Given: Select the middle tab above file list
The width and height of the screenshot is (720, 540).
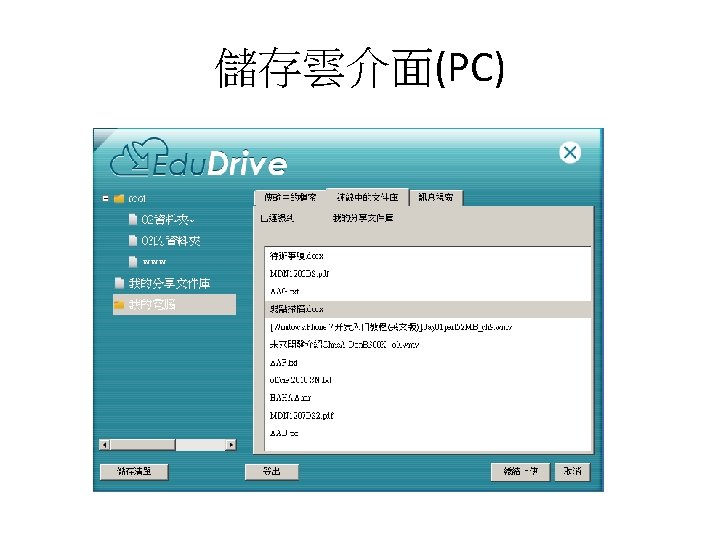Looking at the screenshot, I should click(x=367, y=197).
